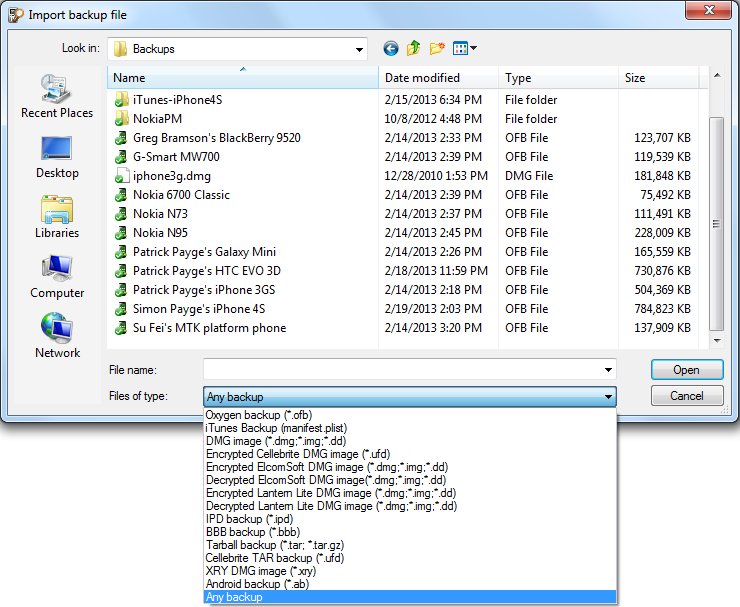The image size is (740, 607).
Task: Select the Nokia 6700 Classic file icon
Action: (x=121, y=194)
